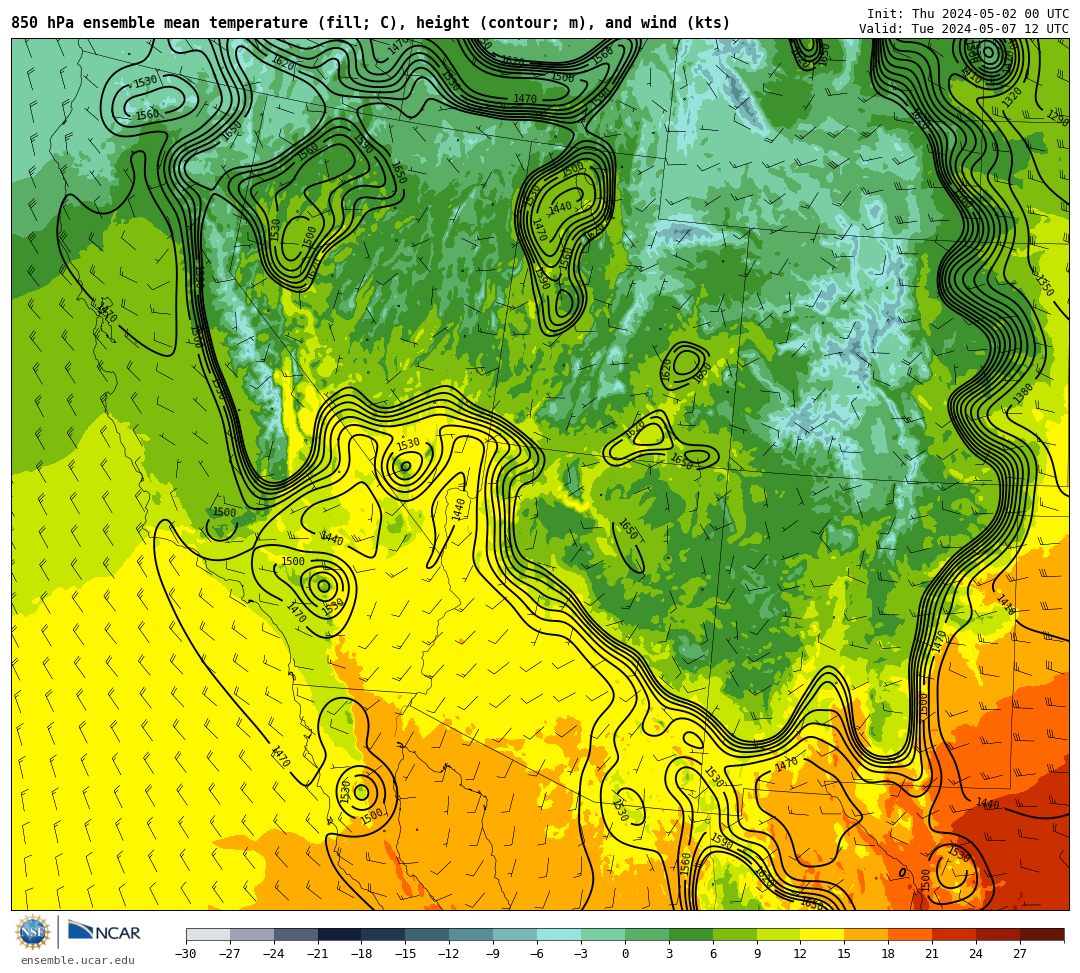Click the colorbar label '−3'

(x=581, y=954)
